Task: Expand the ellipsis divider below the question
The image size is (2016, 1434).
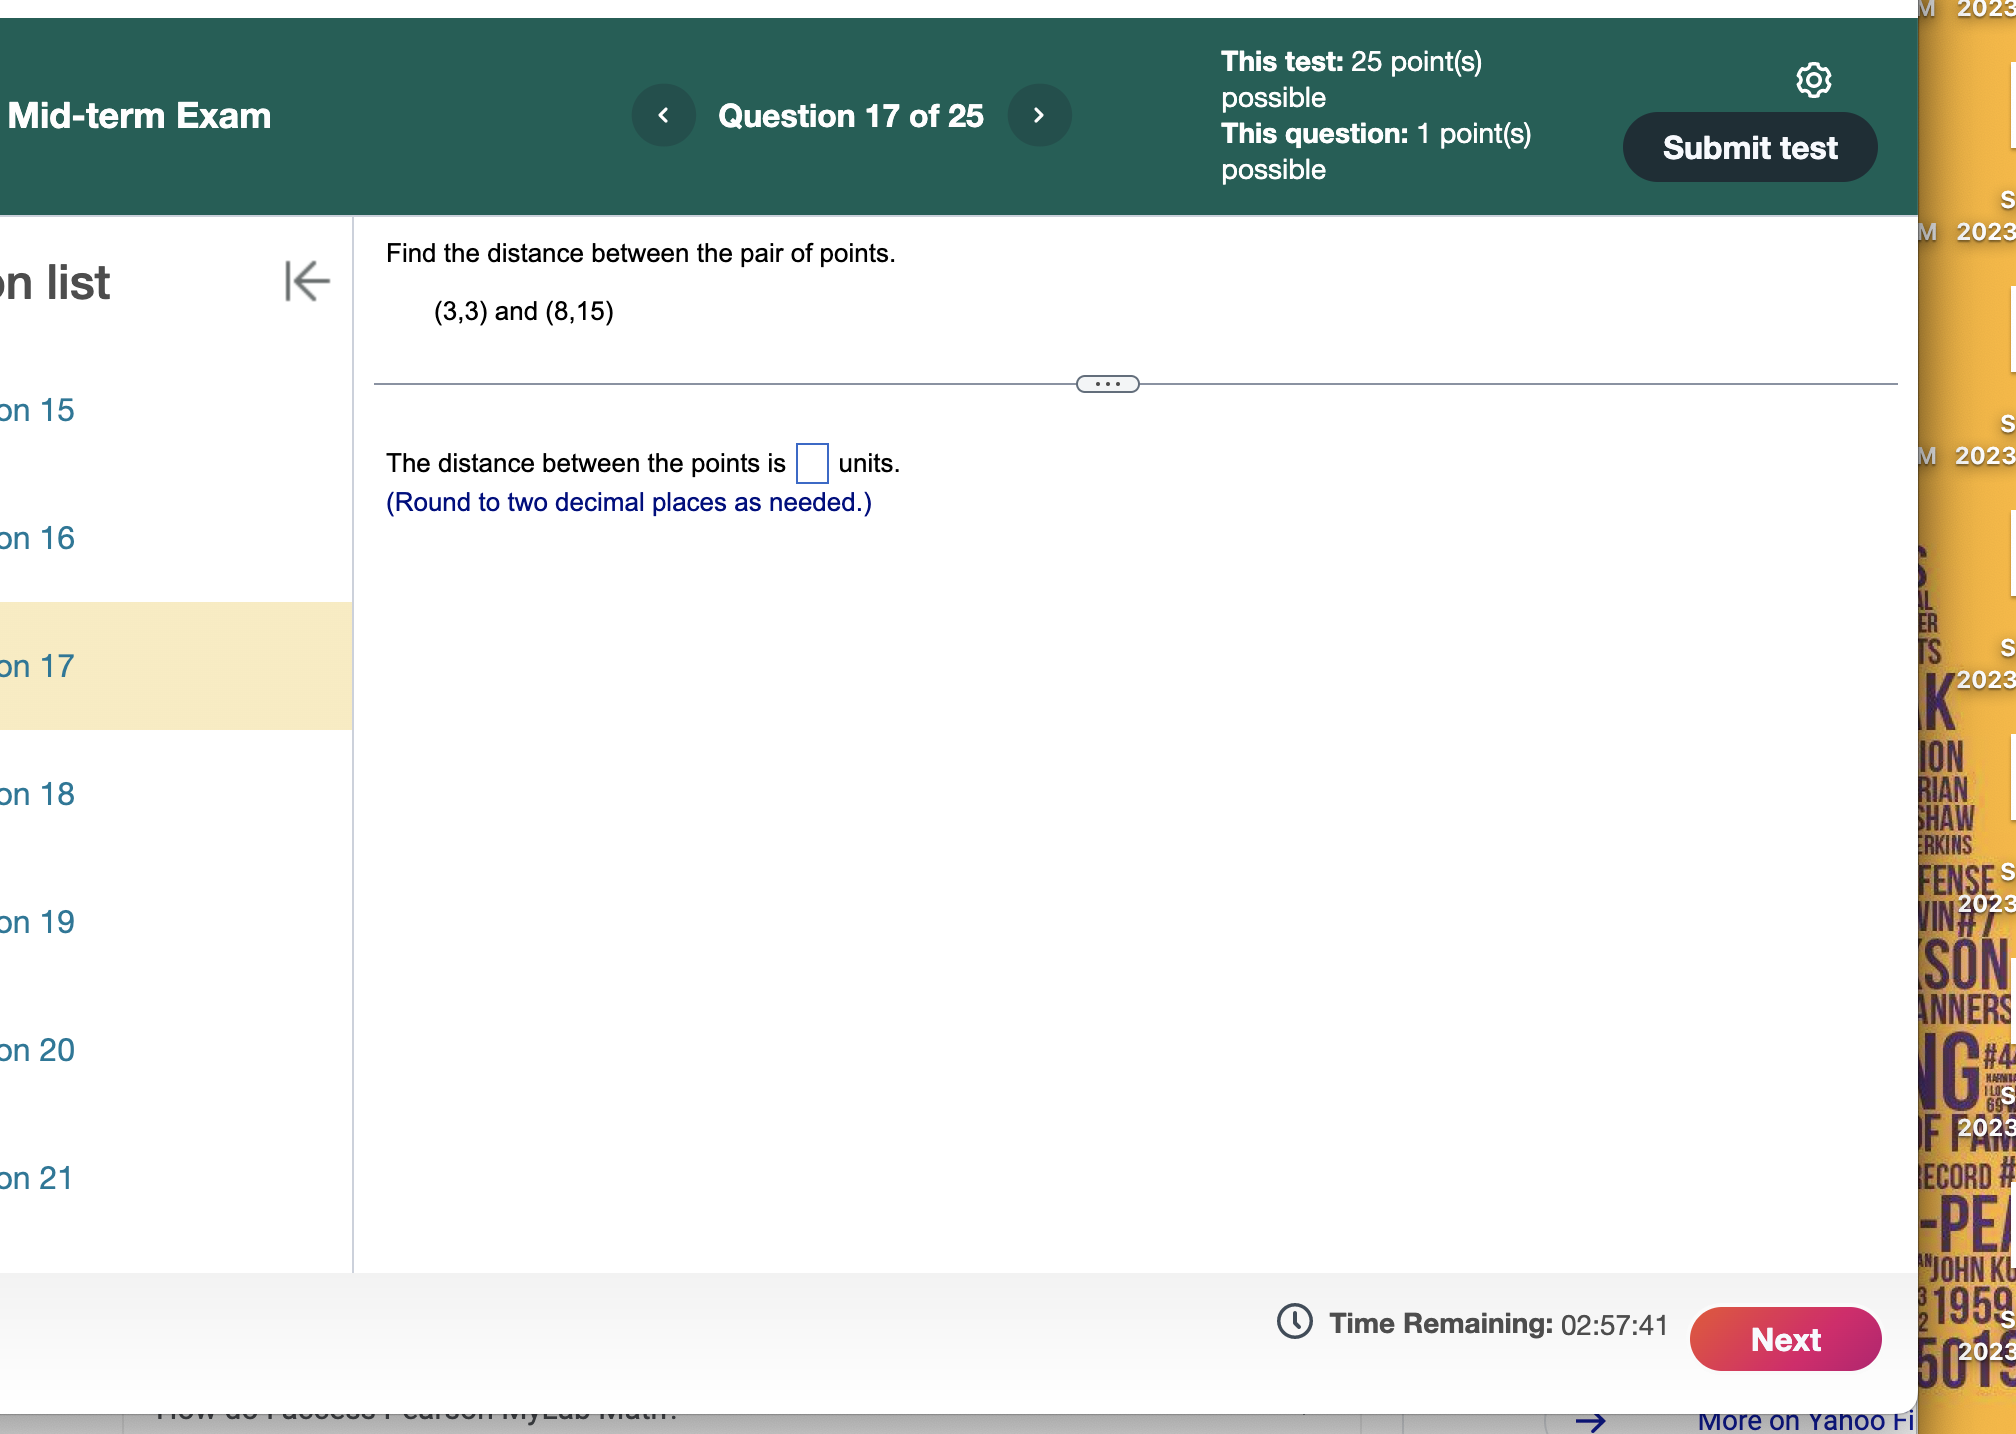Action: [x=1108, y=383]
